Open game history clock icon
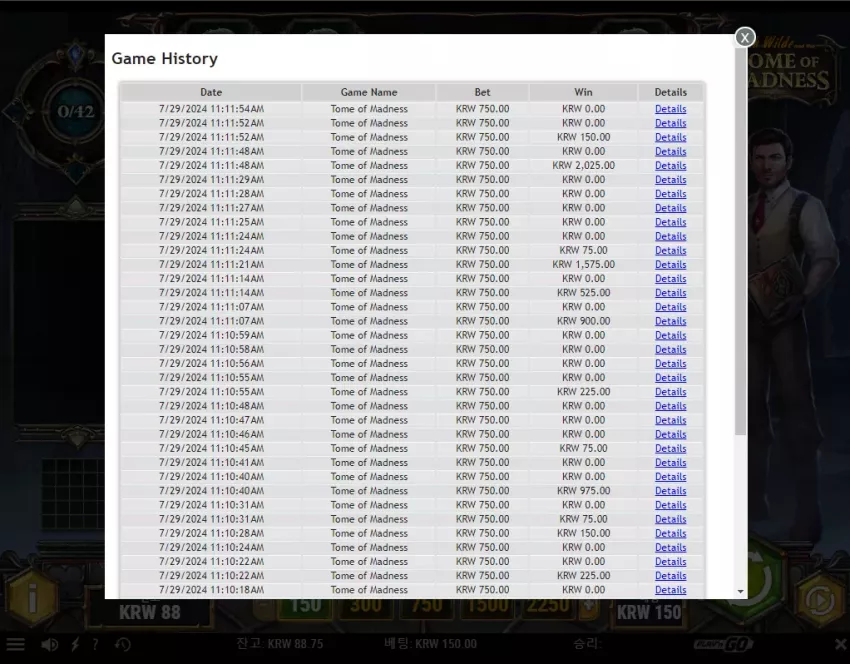This screenshot has height=664, width=850. 123,644
